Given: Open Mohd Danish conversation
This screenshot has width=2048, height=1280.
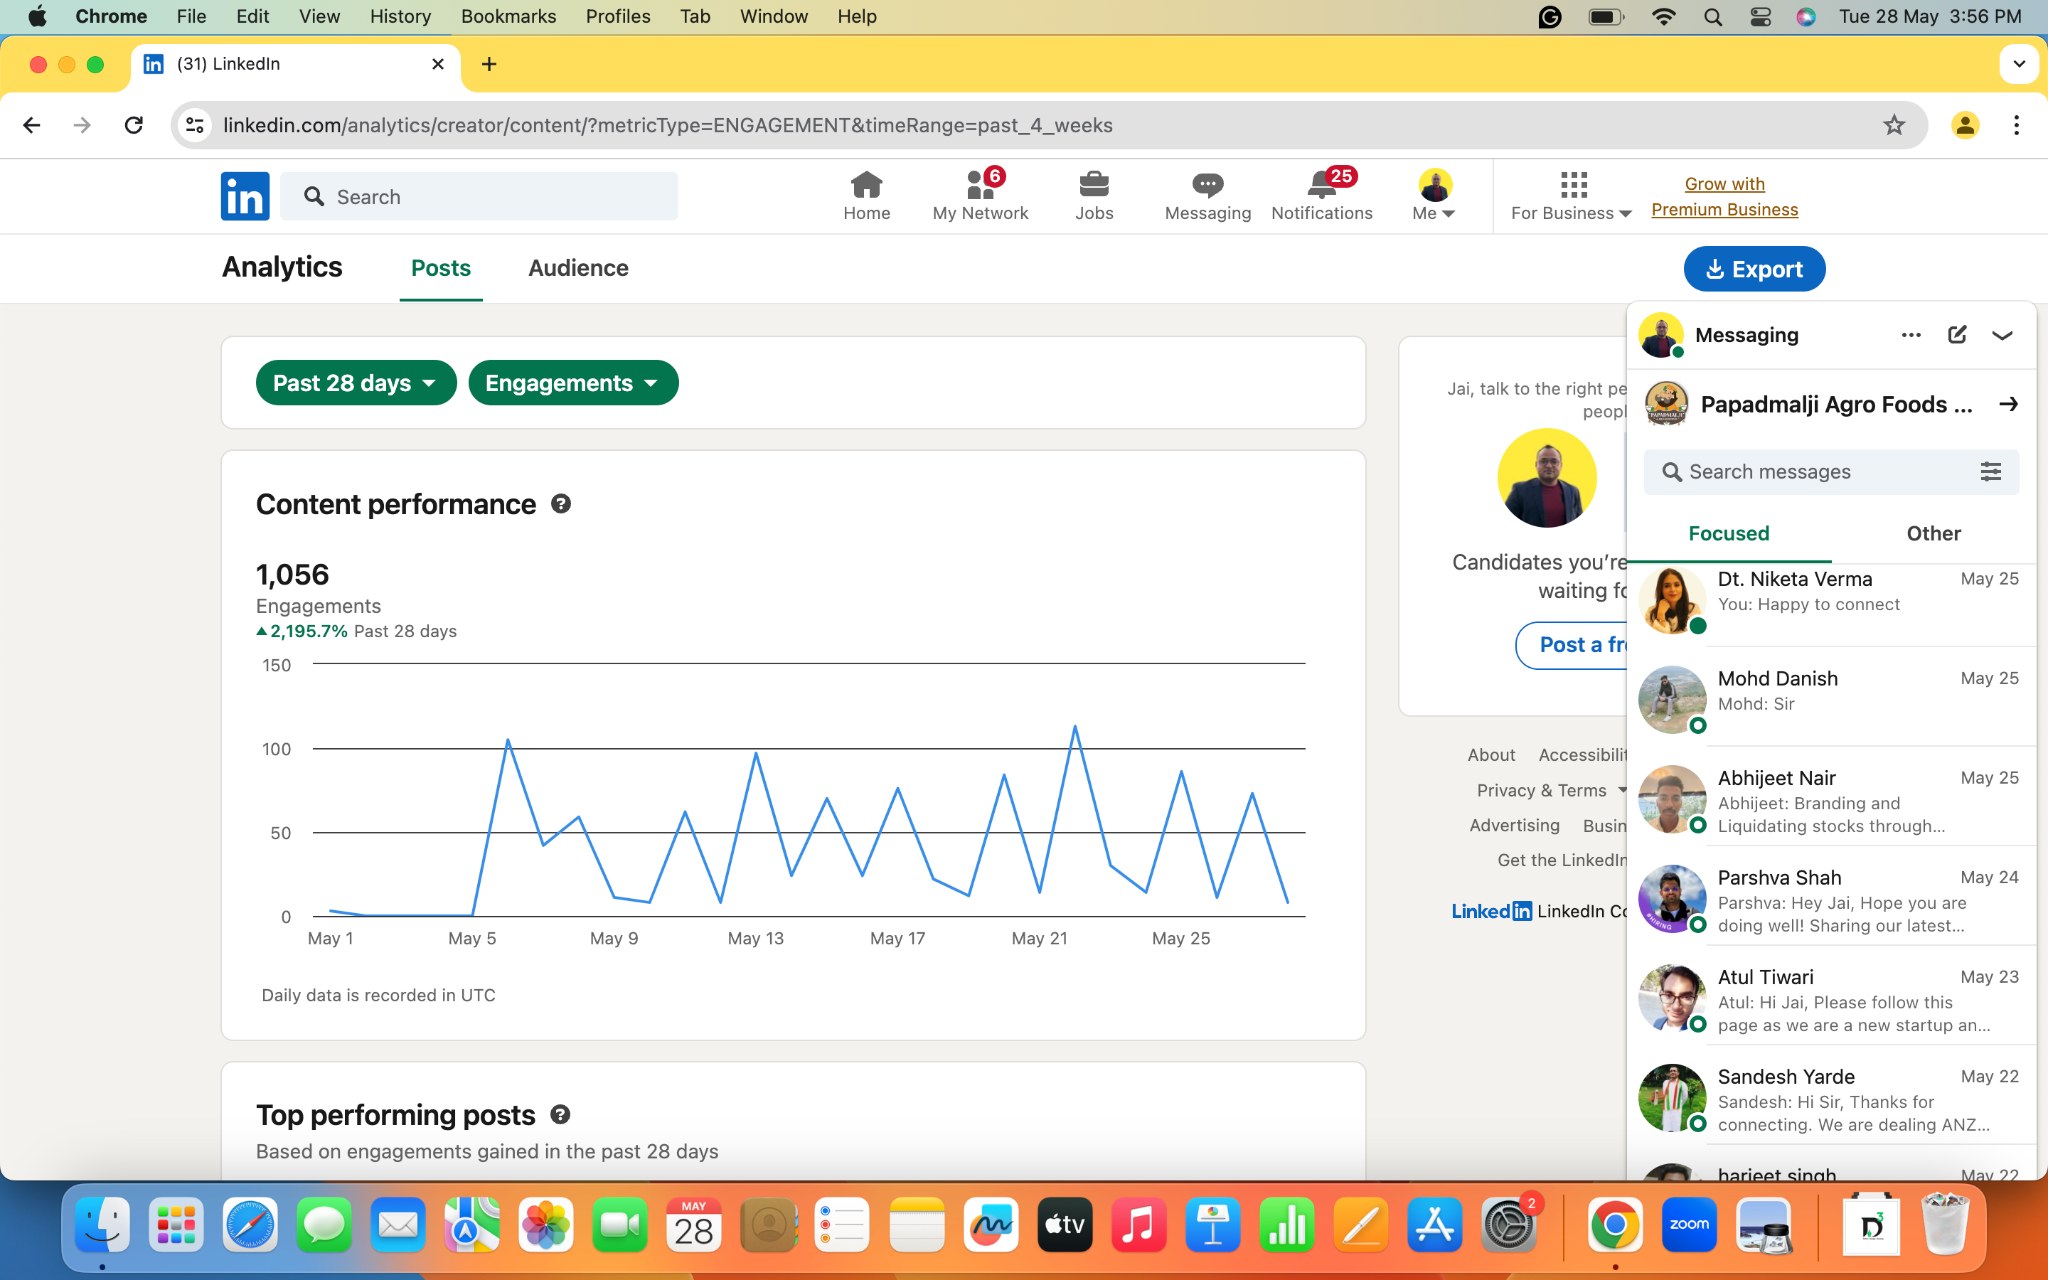Looking at the screenshot, I should pos(1831,697).
